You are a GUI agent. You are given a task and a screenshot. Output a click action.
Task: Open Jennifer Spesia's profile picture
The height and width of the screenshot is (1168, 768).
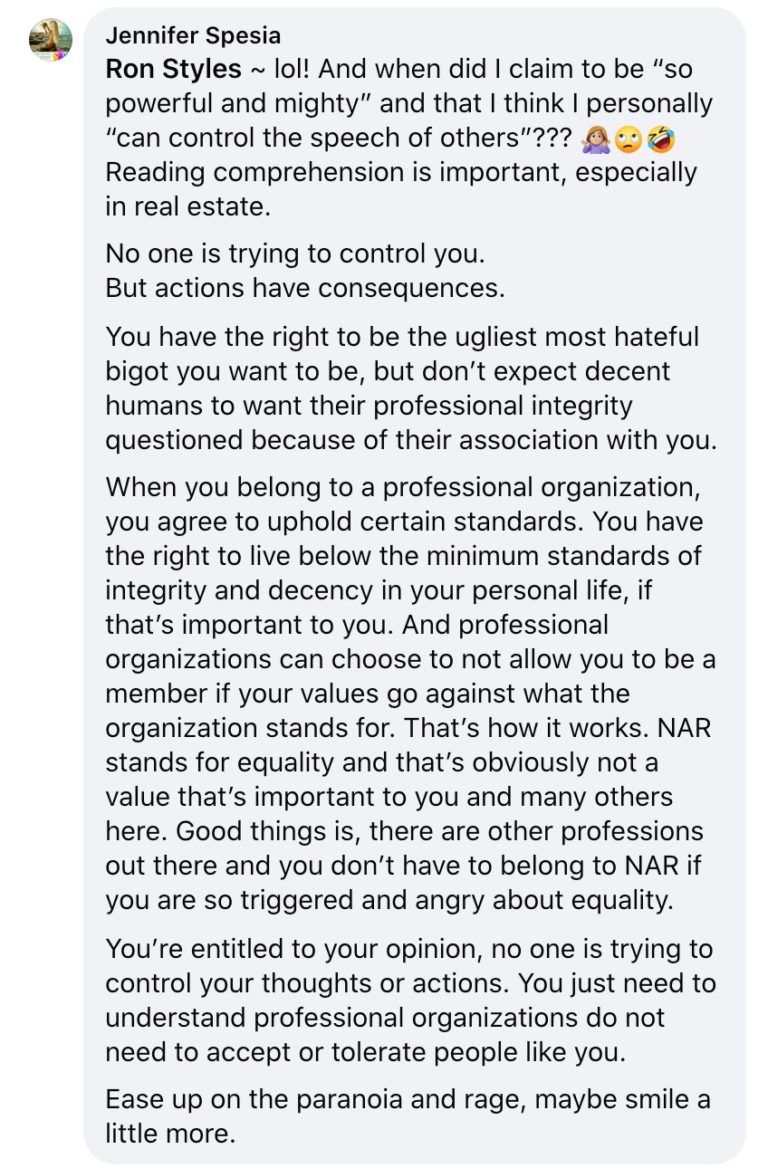click(x=51, y=39)
